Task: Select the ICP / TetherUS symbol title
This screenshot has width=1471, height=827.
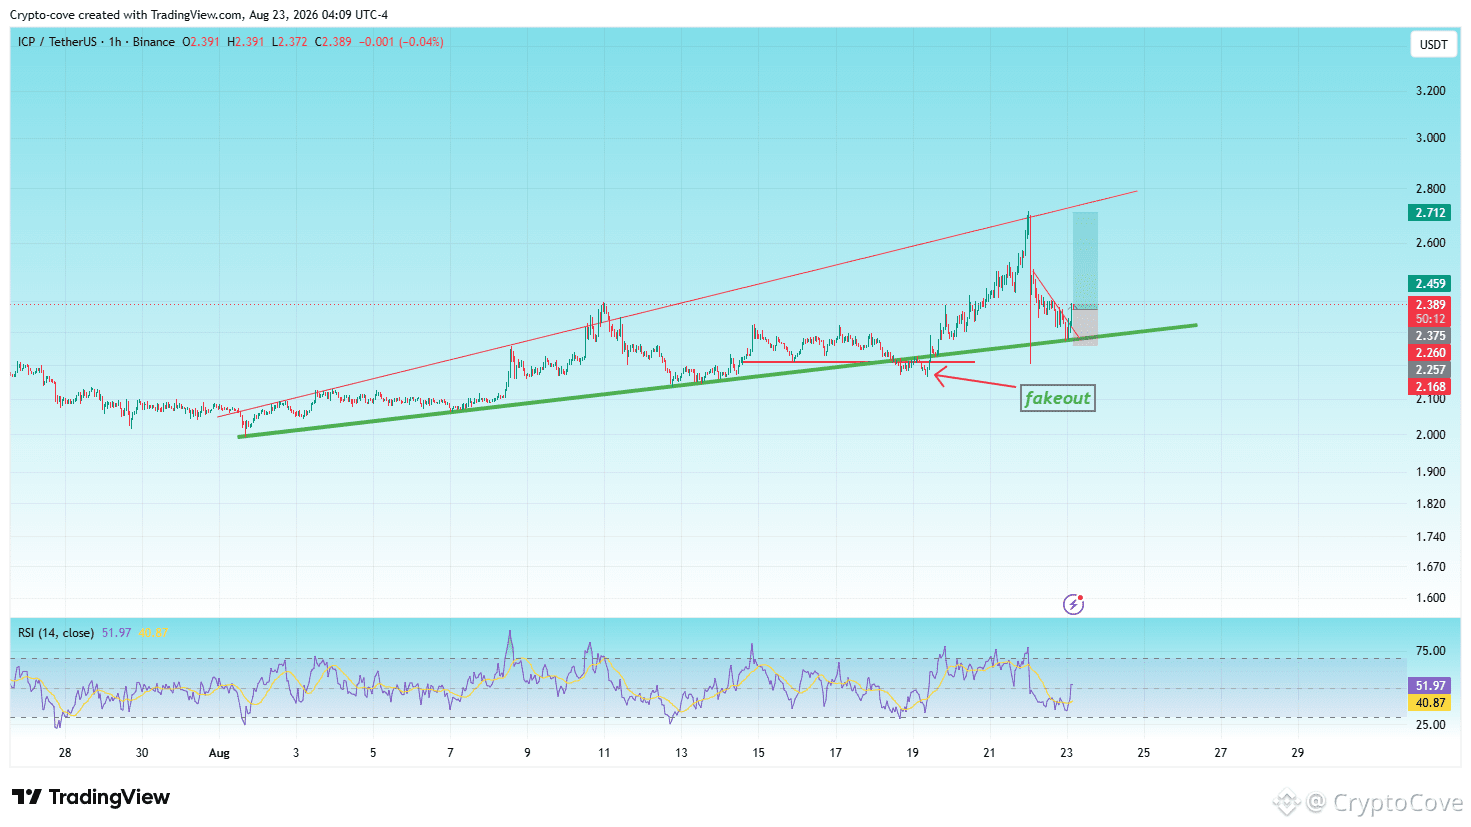Action: tap(97, 42)
